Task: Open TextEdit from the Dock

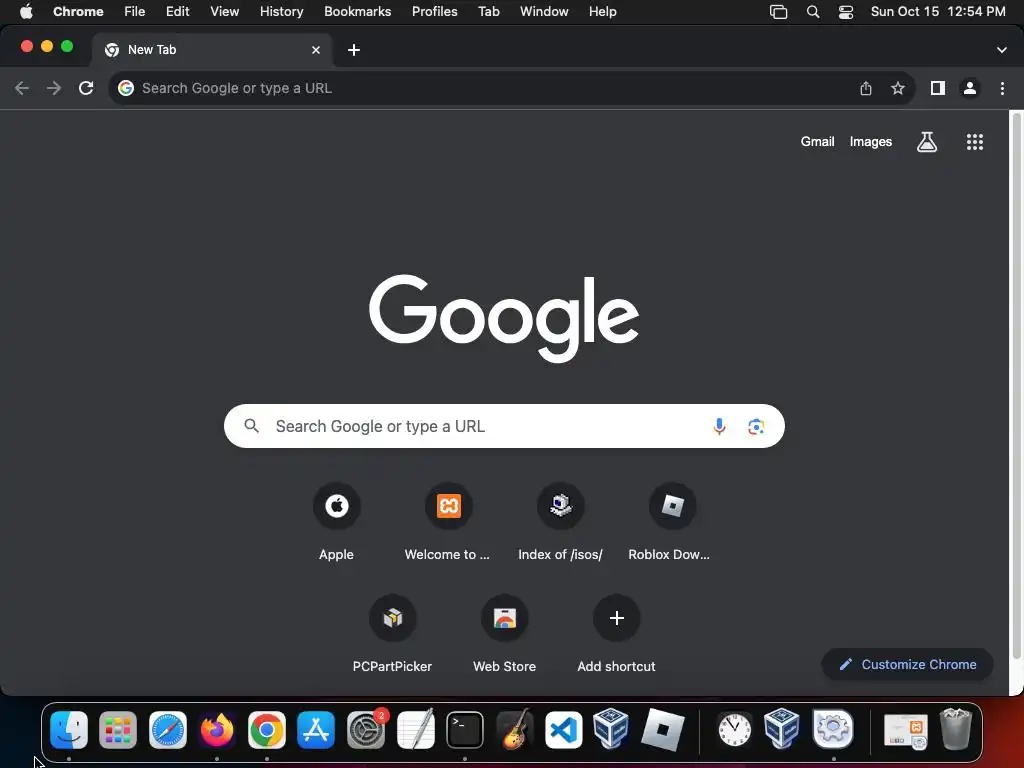Action: pos(415,729)
